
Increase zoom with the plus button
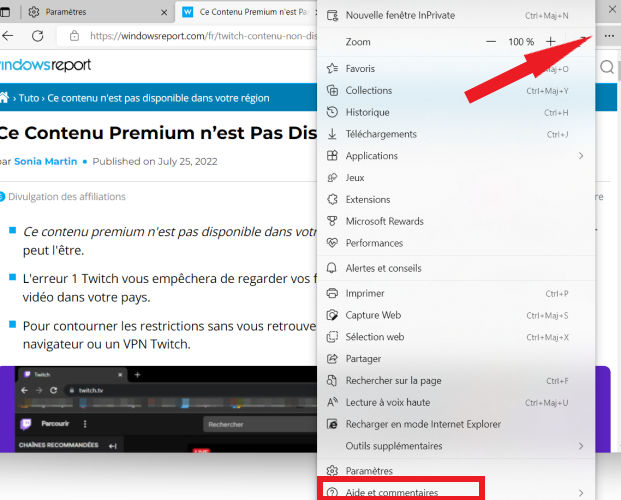[x=551, y=42]
